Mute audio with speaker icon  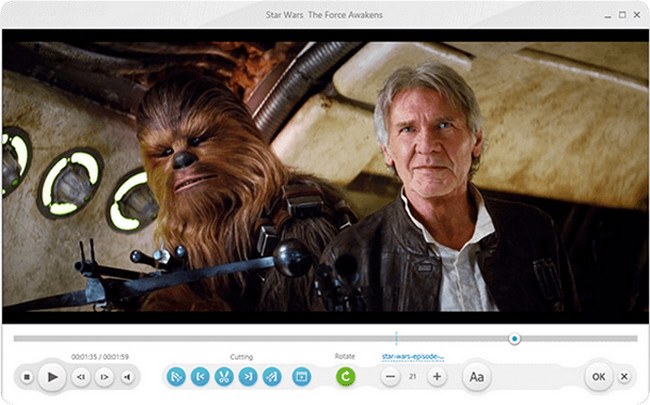tap(127, 377)
